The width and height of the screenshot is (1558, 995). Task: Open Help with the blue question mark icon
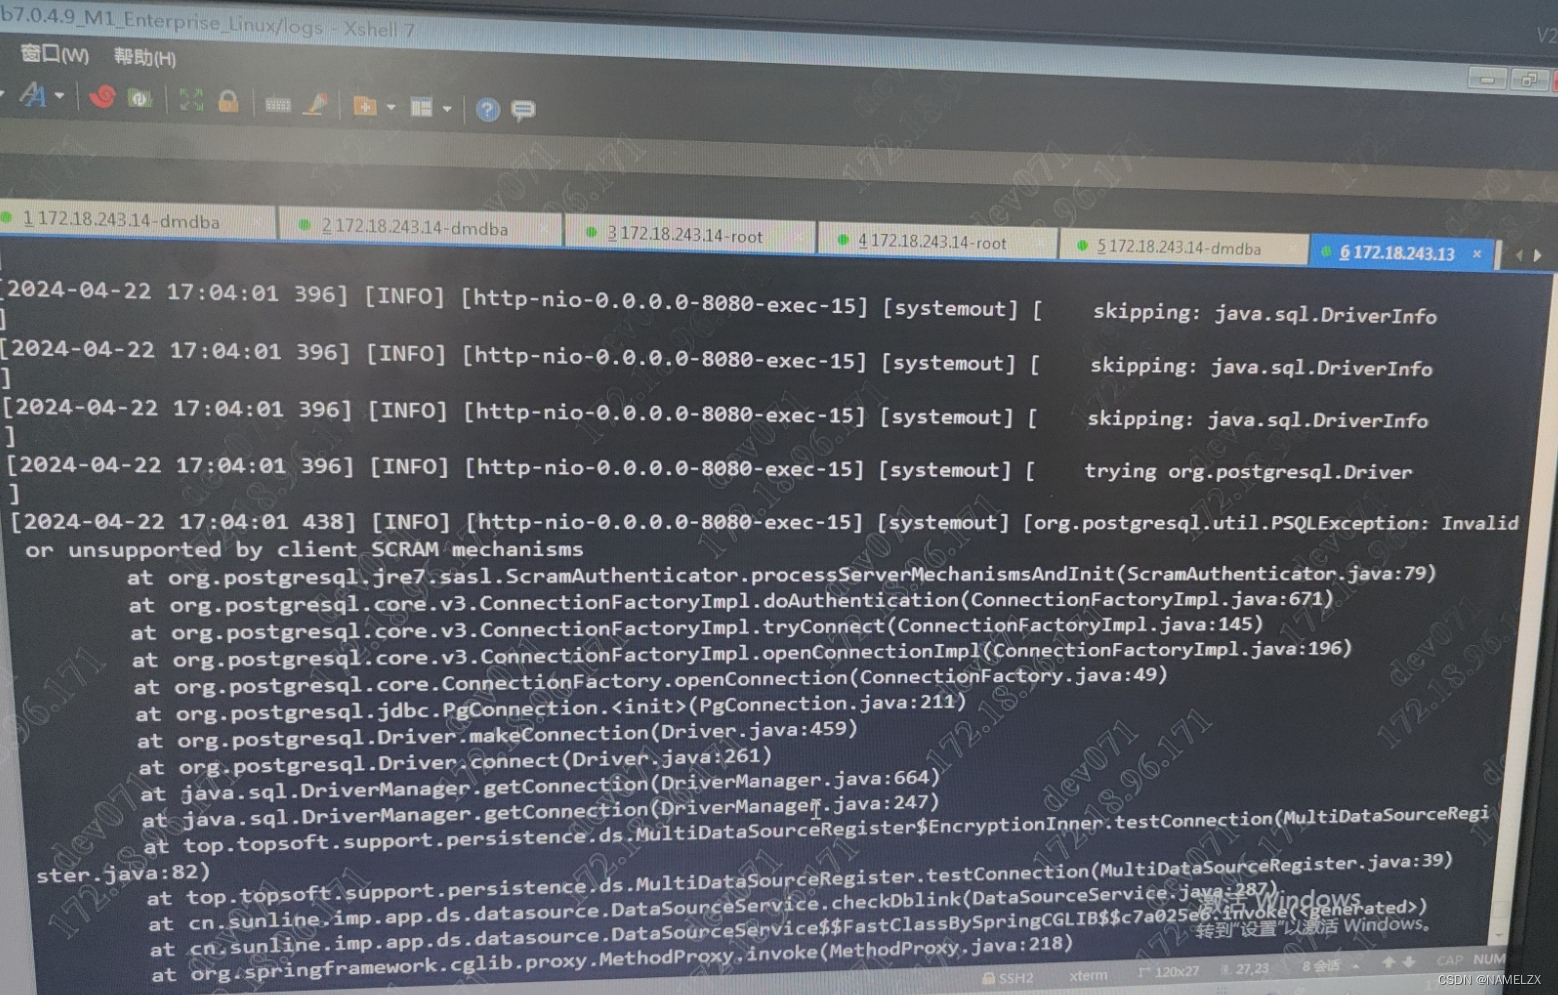(x=488, y=109)
